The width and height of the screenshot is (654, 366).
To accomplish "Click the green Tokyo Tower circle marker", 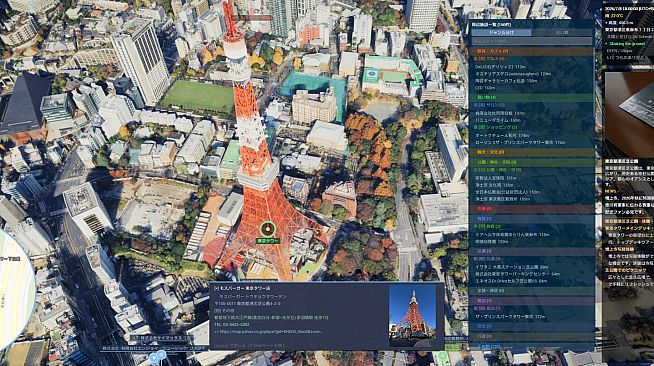I will [268, 229].
